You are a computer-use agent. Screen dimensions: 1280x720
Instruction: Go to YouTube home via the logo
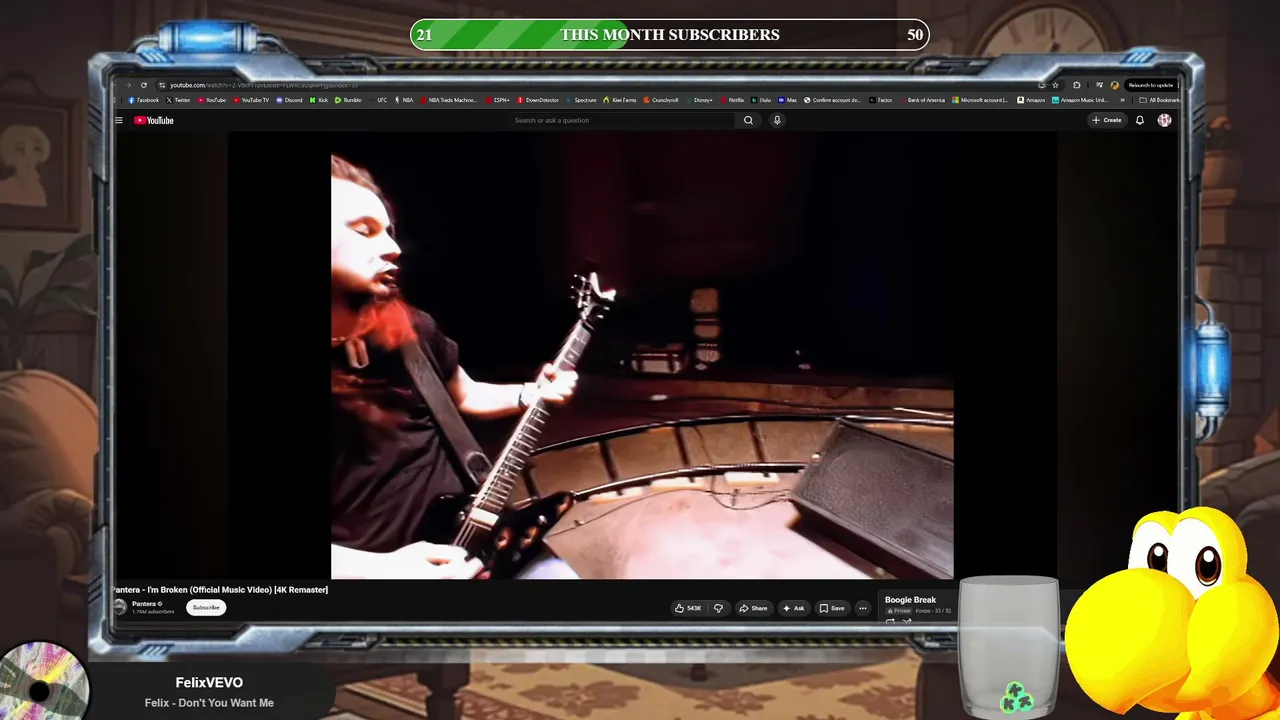coord(154,120)
